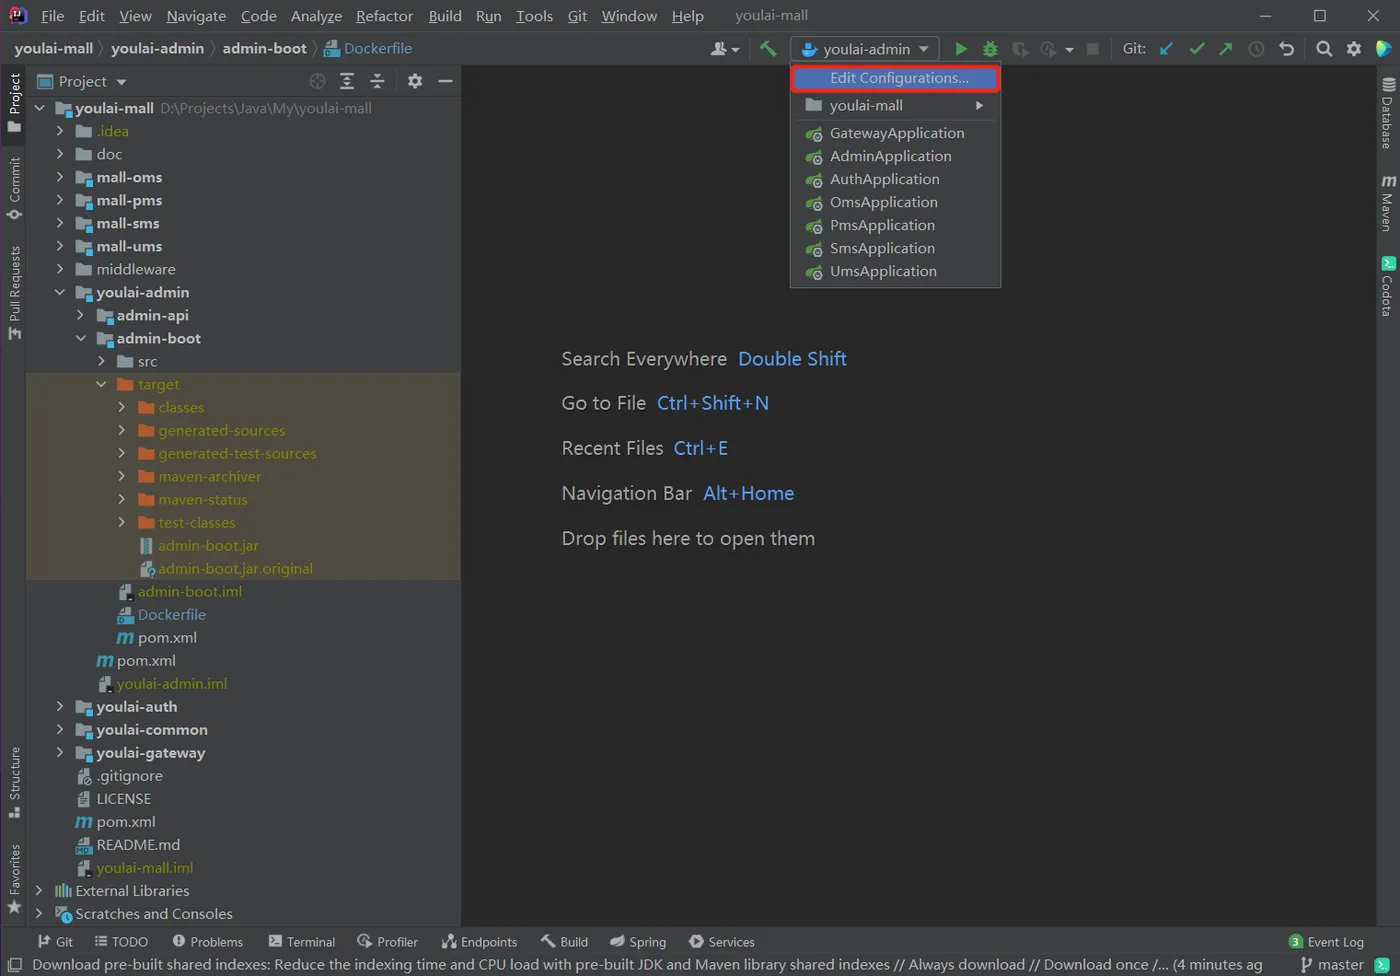Open the Favorites tool window

(14, 879)
